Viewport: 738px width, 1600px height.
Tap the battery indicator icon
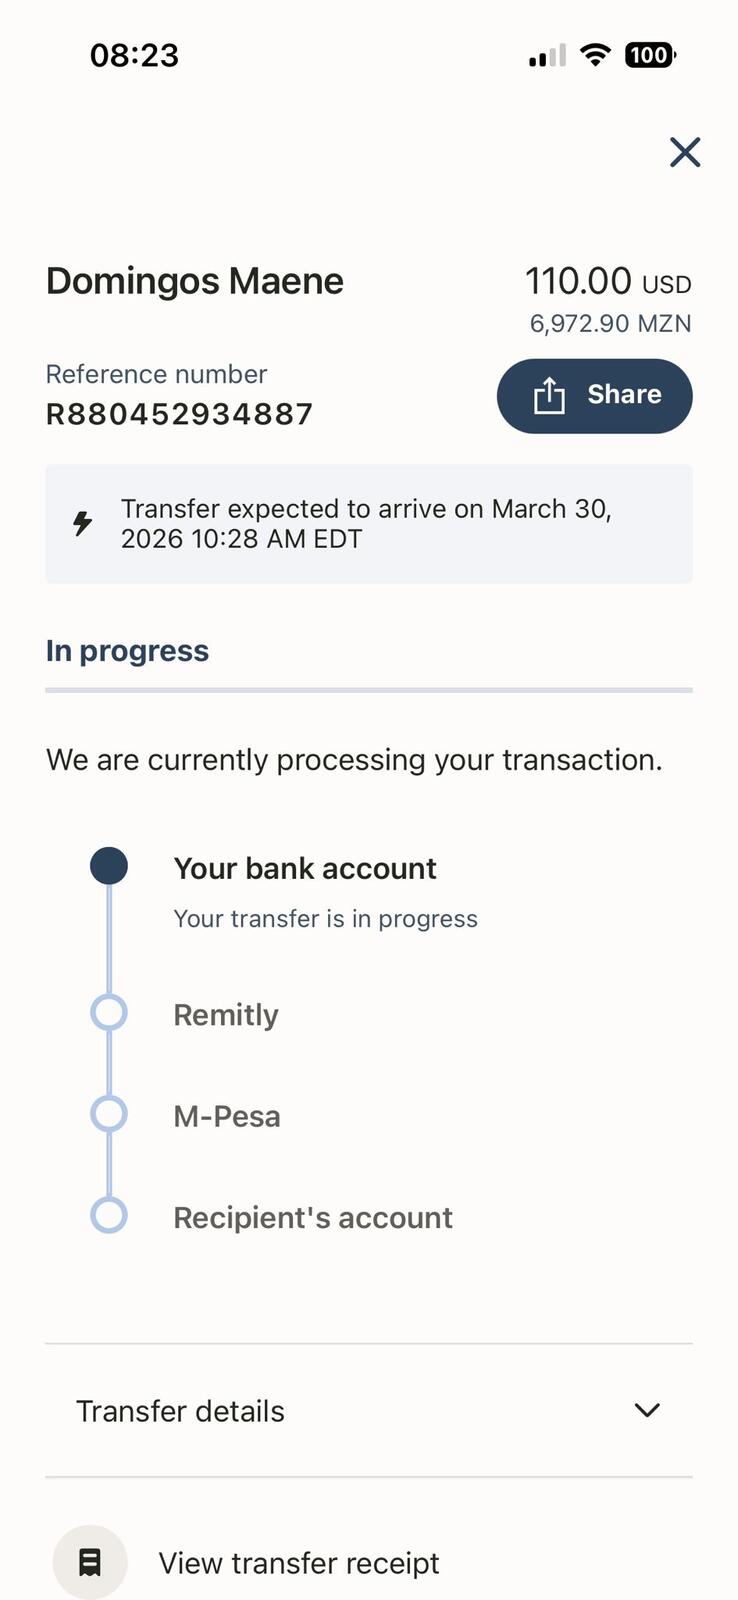[x=650, y=55]
